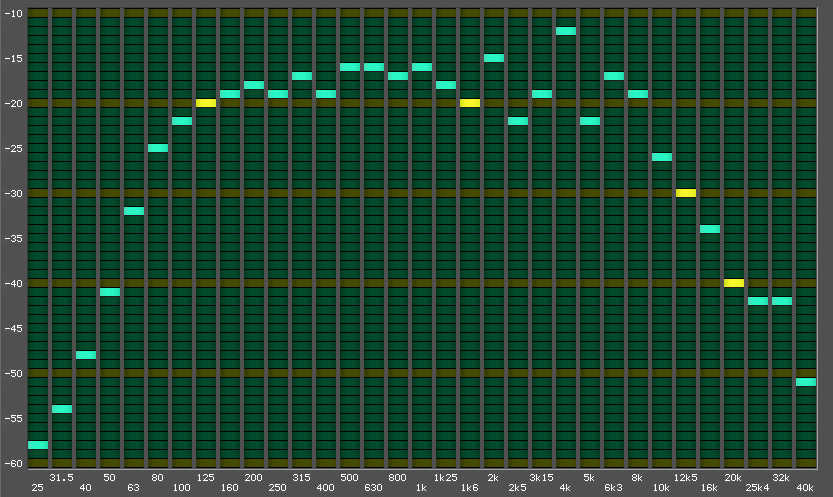This screenshot has width=833, height=497.
Task: Select the "-20" dB scale label
Action: click(x=14, y=104)
